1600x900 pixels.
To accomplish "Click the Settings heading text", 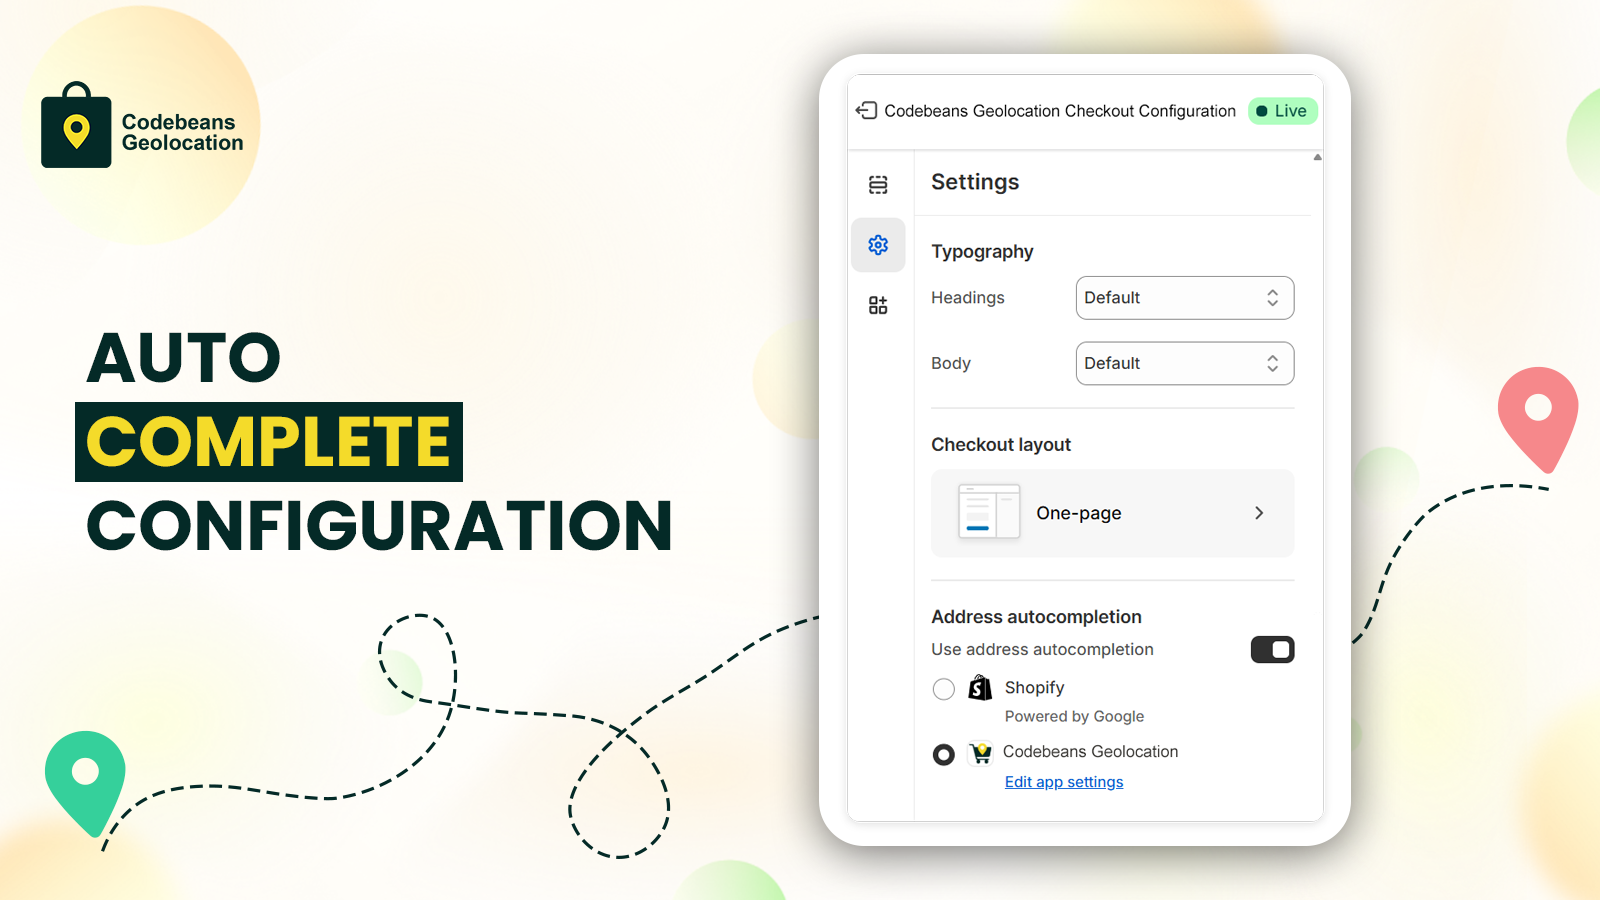I will click(975, 182).
